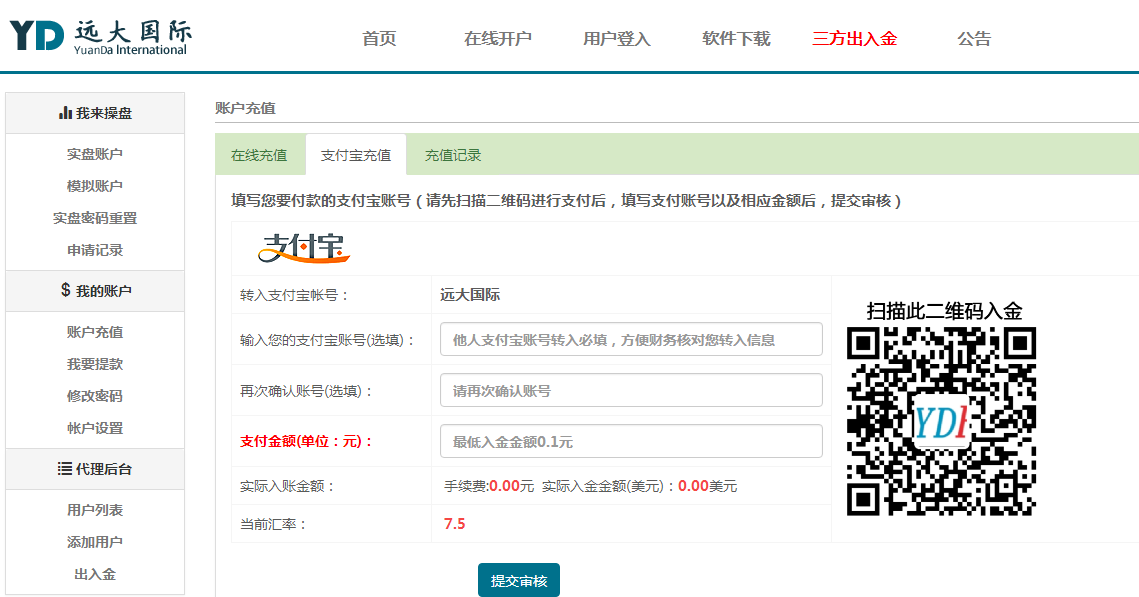Click the YD YuanDa International logo
Screen dimensions: 1139x597
click(x=100, y=36)
